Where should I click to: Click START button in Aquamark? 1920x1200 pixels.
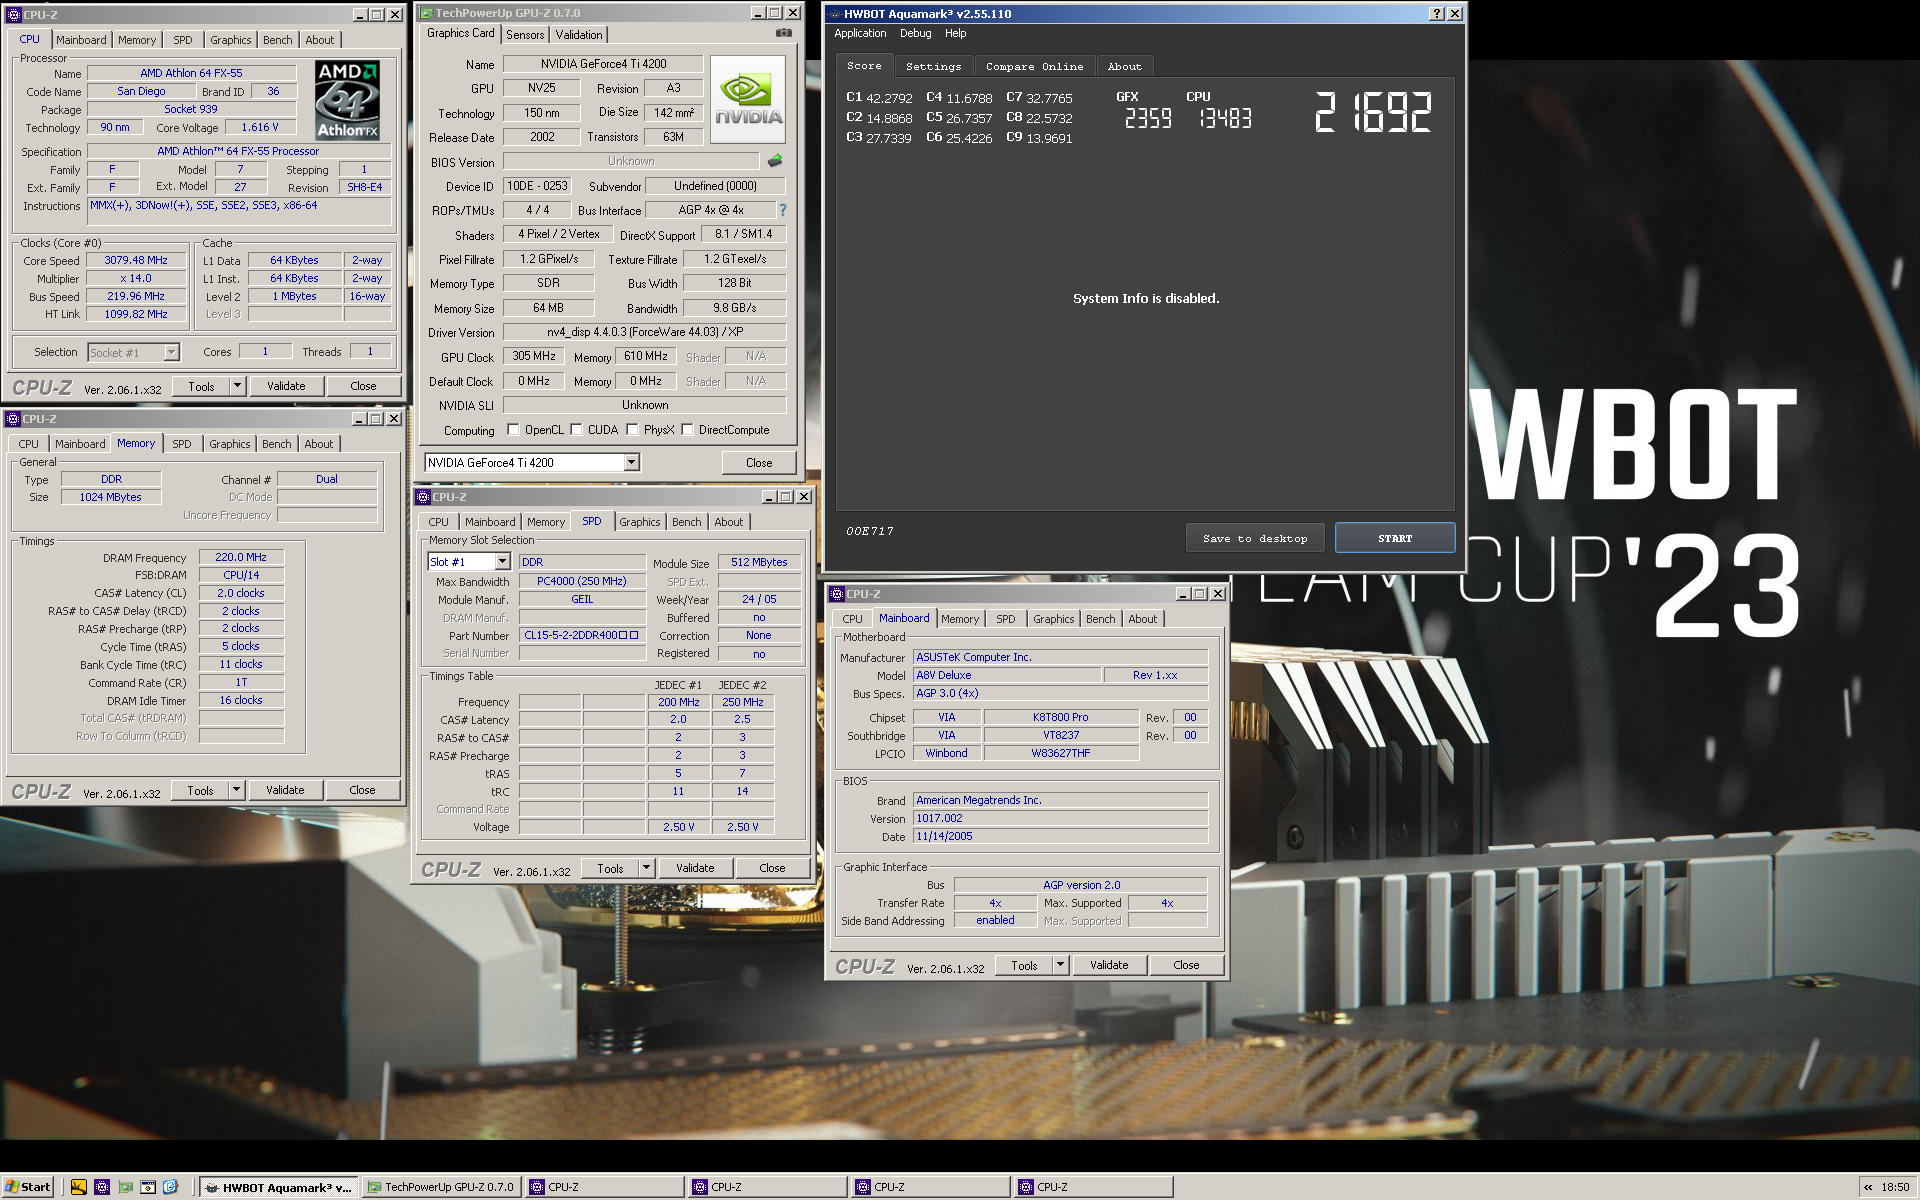(1395, 538)
